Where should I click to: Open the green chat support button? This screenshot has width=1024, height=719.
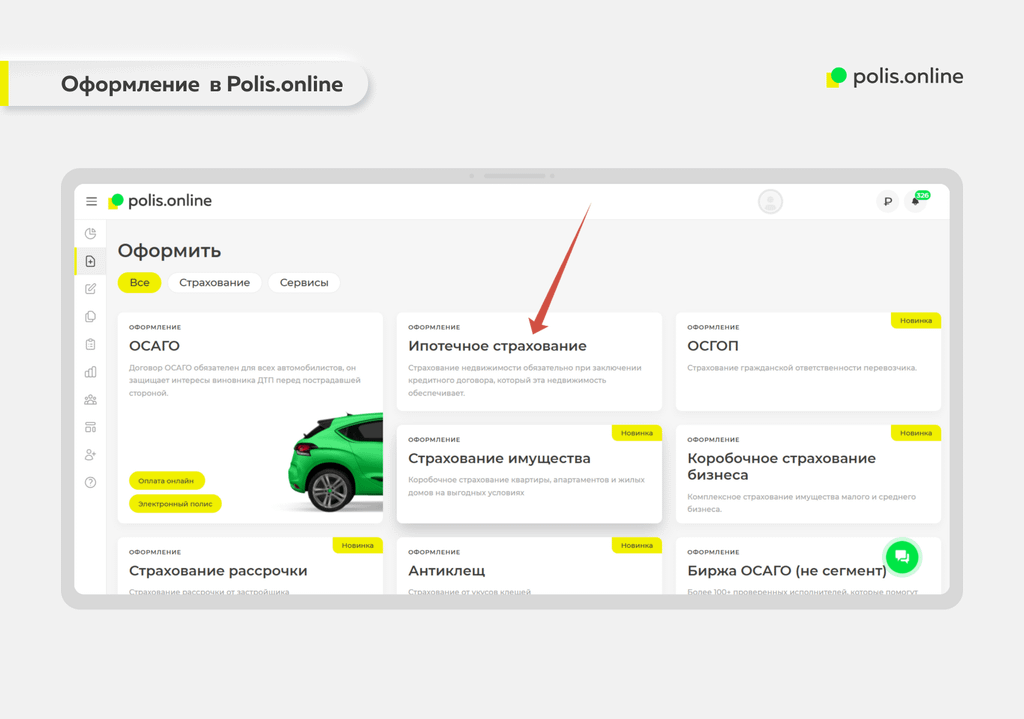point(901,557)
